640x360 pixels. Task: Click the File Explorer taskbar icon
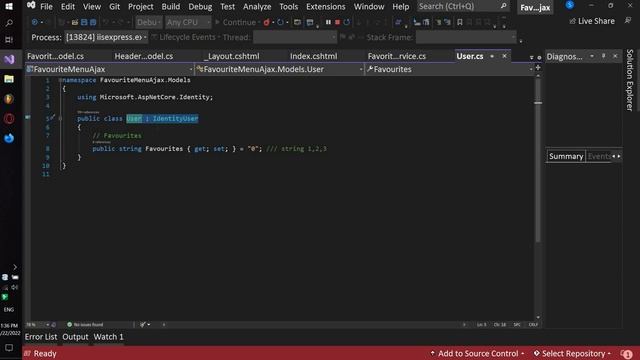(x=9, y=79)
